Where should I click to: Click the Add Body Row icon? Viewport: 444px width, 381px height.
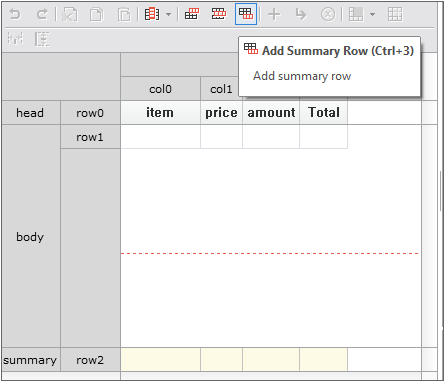pyautogui.click(x=219, y=14)
